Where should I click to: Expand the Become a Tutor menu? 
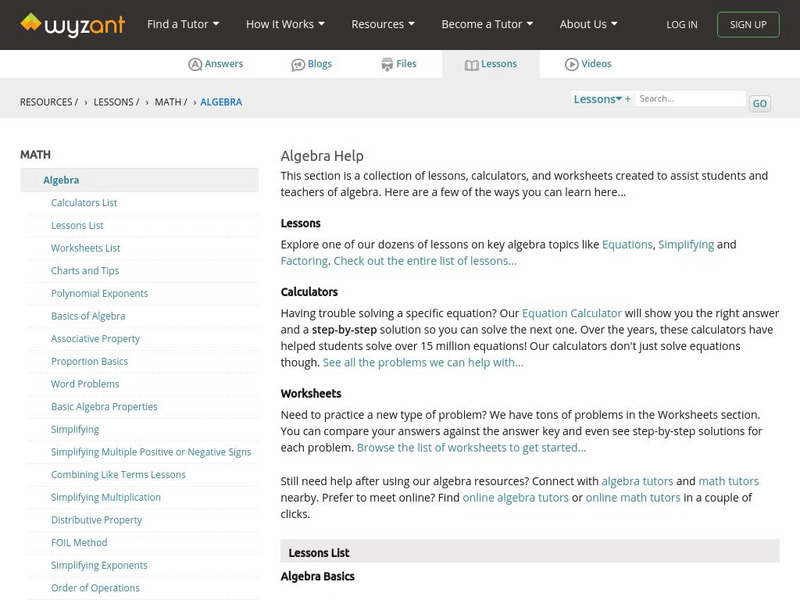coord(487,24)
